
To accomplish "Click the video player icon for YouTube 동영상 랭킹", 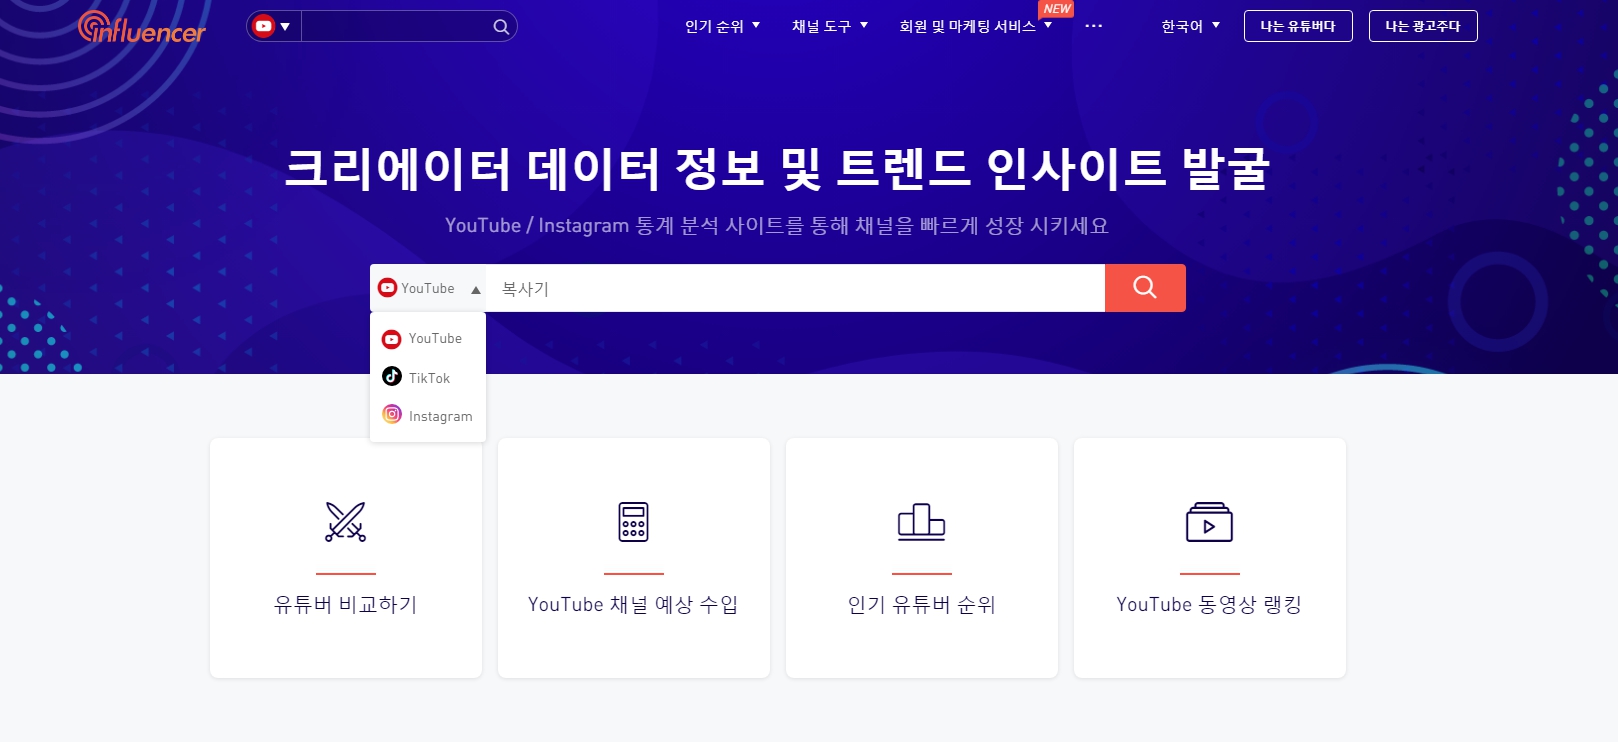I will point(1209,522).
